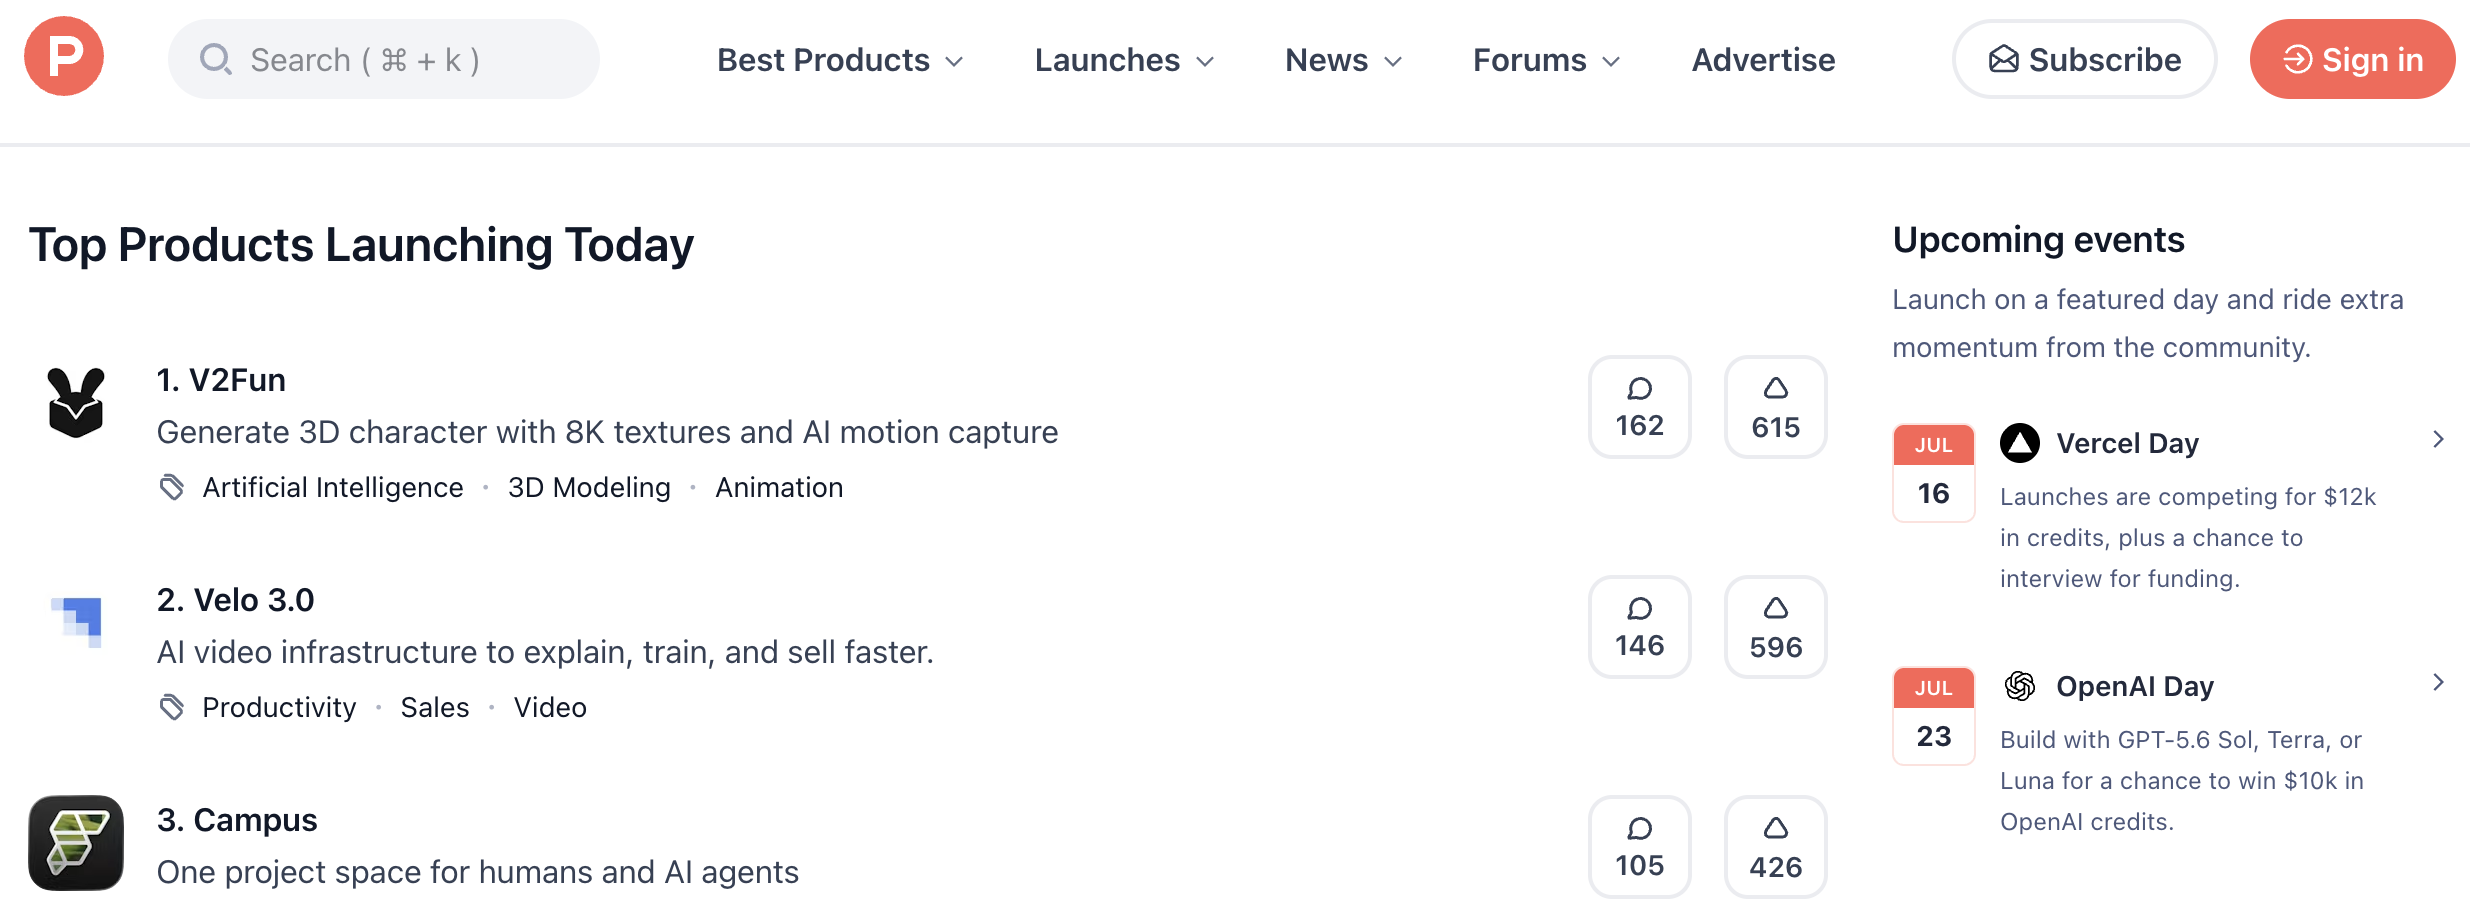Expand the Best Products menu

tap(840, 60)
